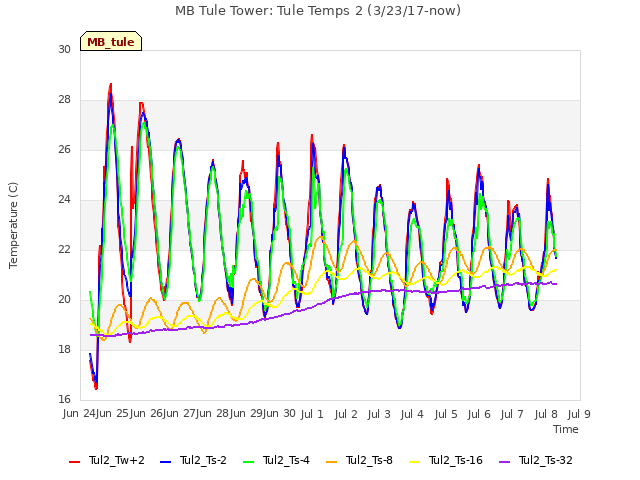Click the blue Tul2_Ts-2 legend swatch
The height and width of the screenshot is (480, 640).
tap(165, 462)
